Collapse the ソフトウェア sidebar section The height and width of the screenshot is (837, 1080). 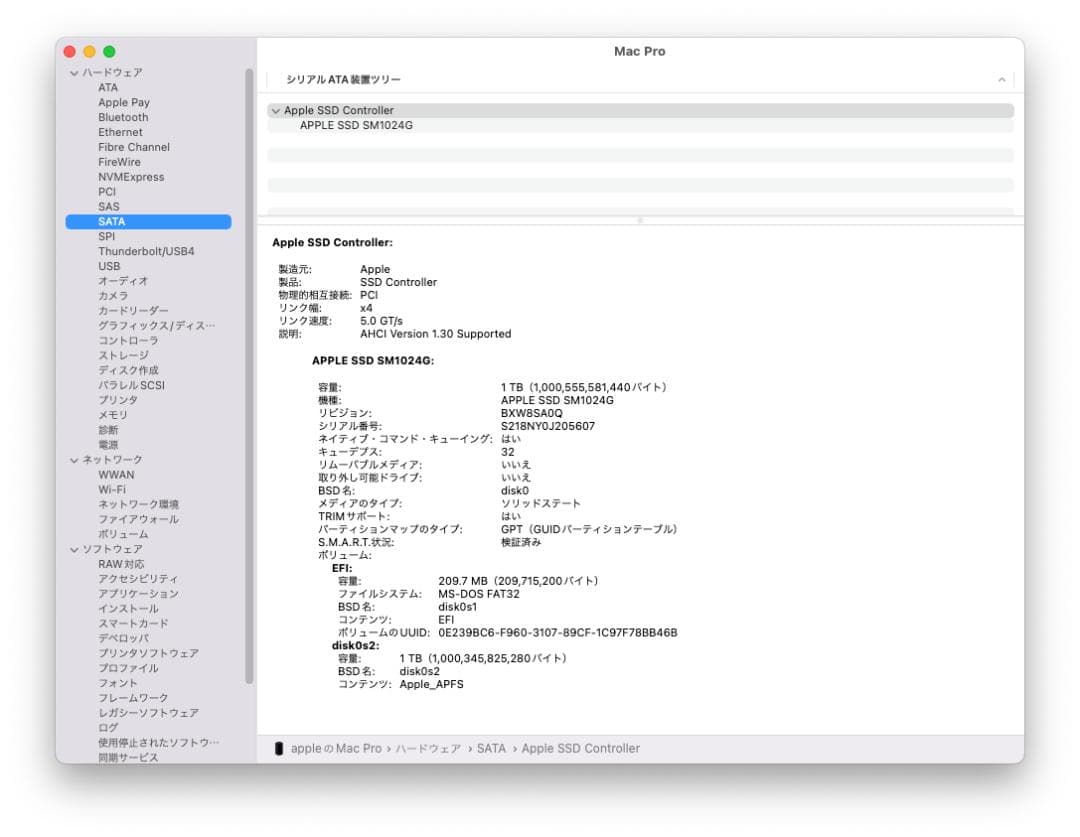[x=74, y=548]
